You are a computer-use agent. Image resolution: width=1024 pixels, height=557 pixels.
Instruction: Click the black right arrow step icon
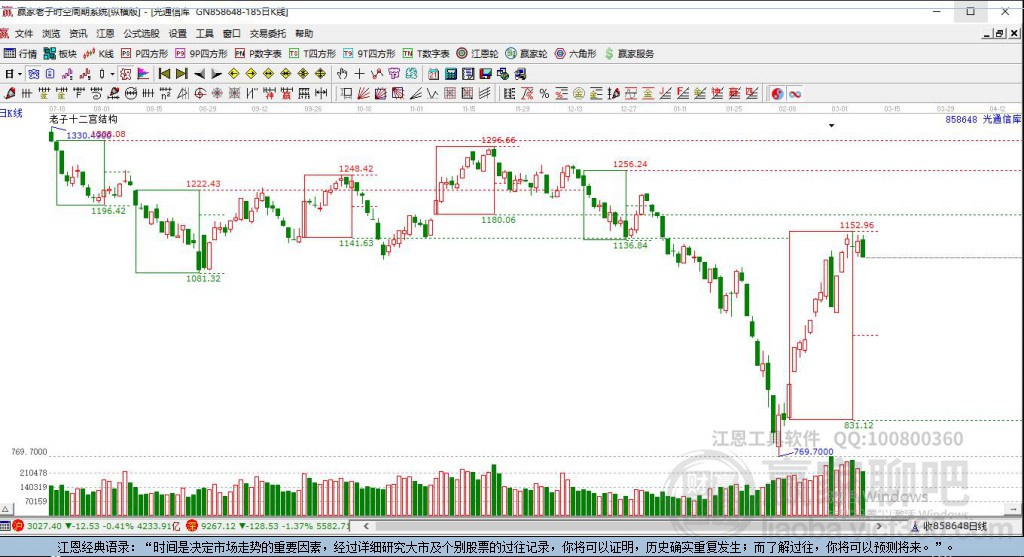click(217, 74)
